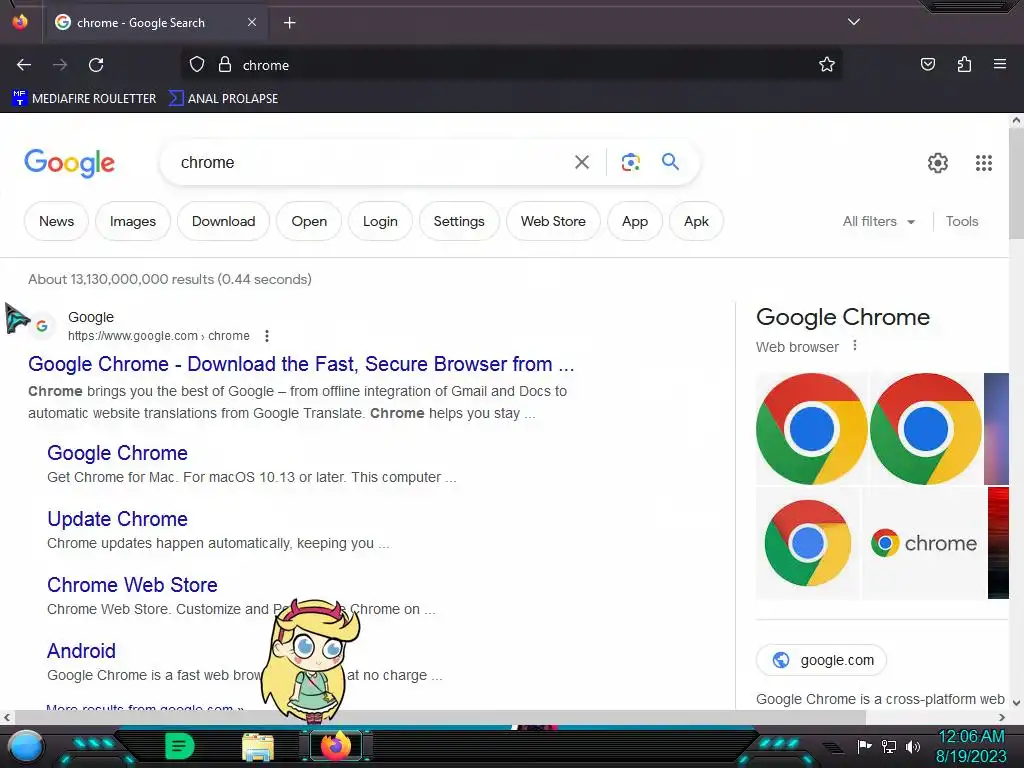Open the network tray icon
Screen dimensions: 1024x768
[889, 746]
